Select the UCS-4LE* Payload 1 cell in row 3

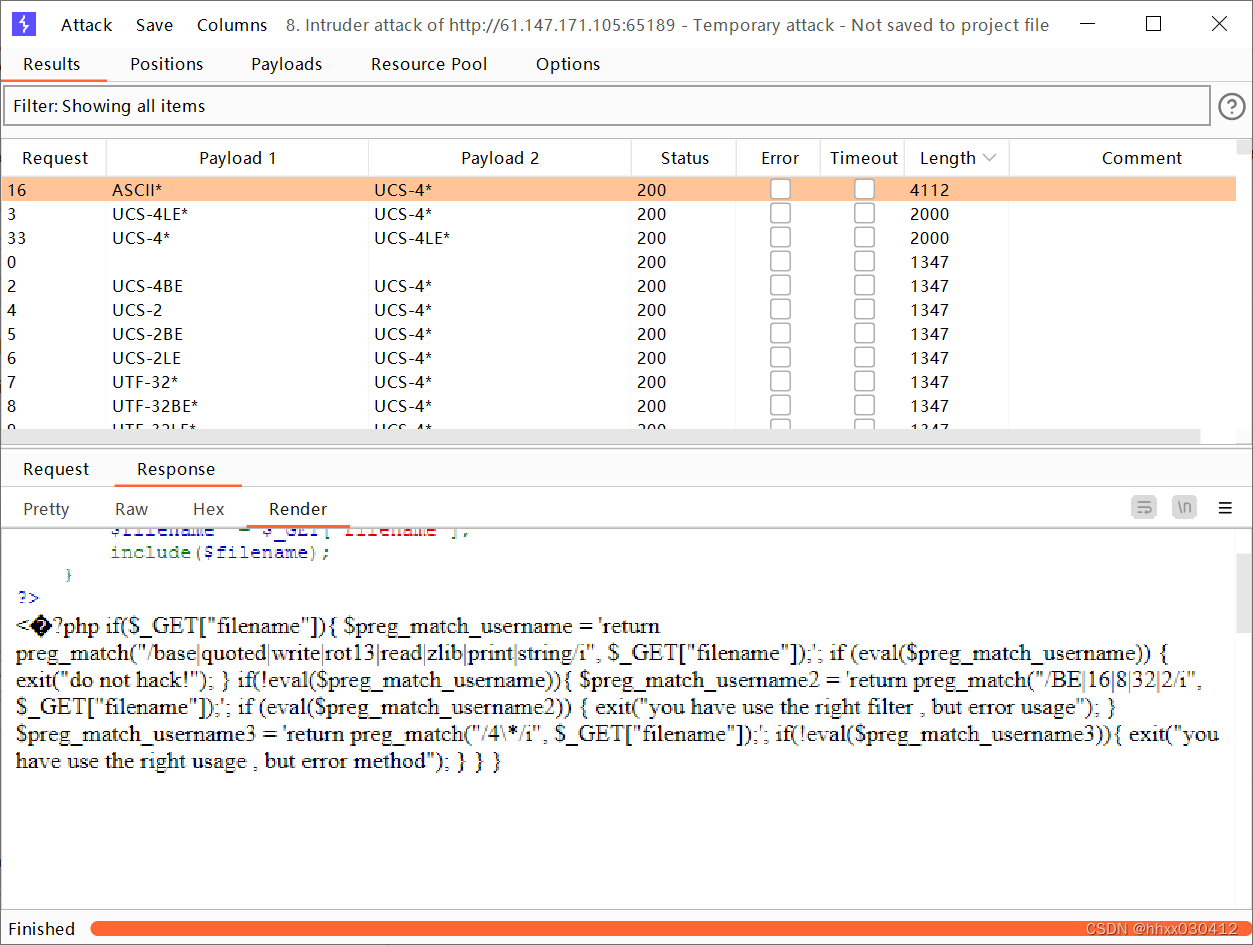click(238, 213)
